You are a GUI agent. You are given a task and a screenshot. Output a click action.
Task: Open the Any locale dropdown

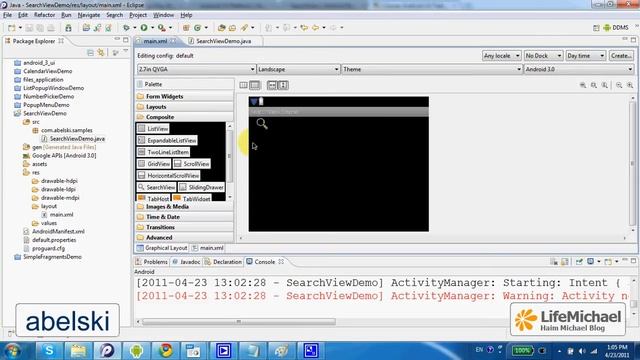pos(501,56)
